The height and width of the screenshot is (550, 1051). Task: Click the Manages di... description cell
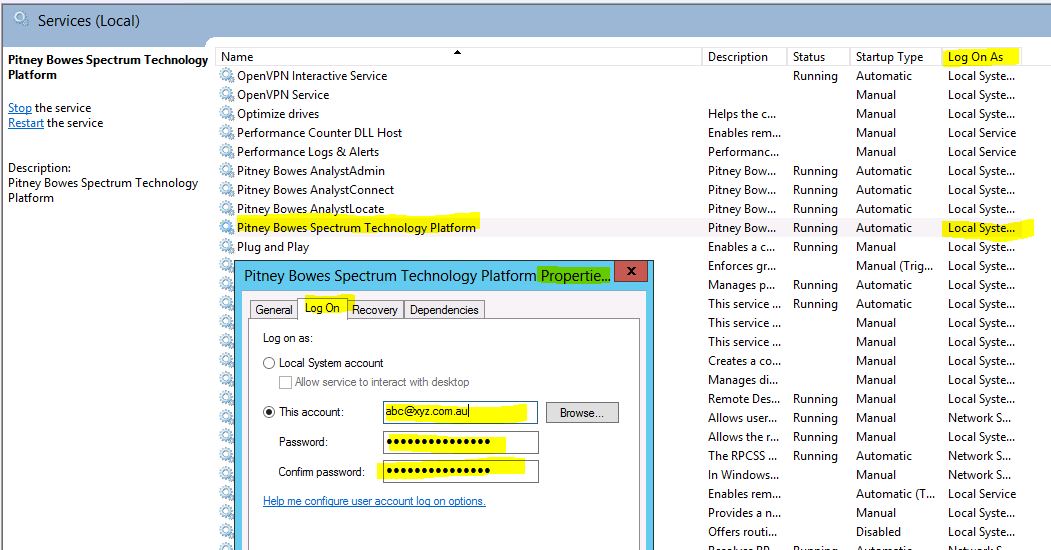pyautogui.click(x=743, y=380)
